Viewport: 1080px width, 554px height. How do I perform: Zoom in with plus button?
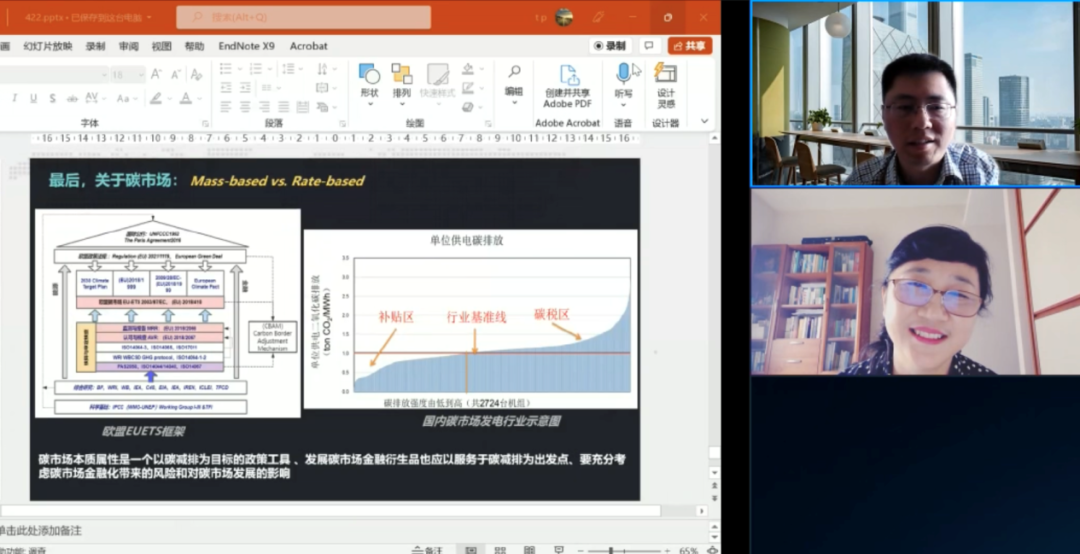[667, 551]
